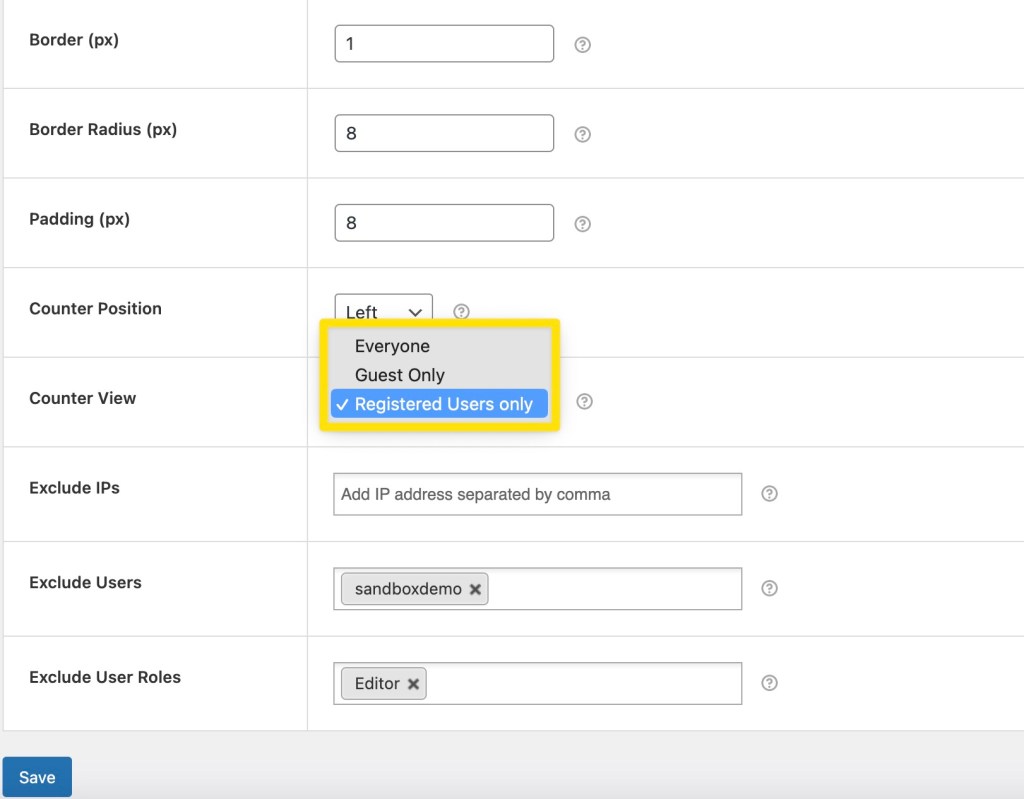The height and width of the screenshot is (799, 1024).
Task: Click the Counter View label
Action: pyautogui.click(x=82, y=398)
